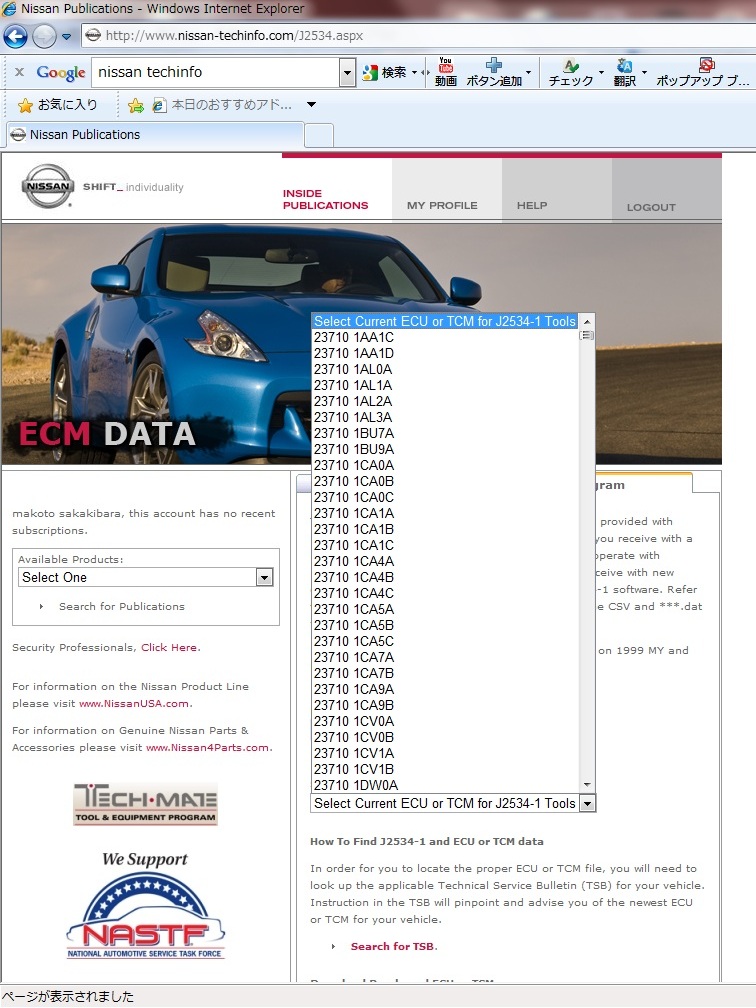Go back with the browser back arrow
This screenshot has width=756, height=1008.
[x=15, y=36]
